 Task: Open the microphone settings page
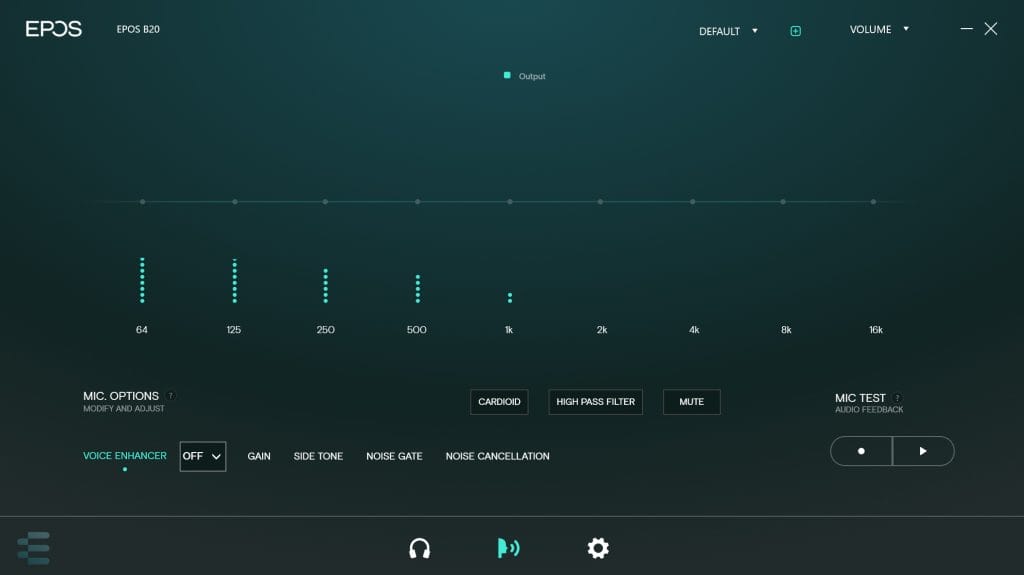[x=508, y=548]
